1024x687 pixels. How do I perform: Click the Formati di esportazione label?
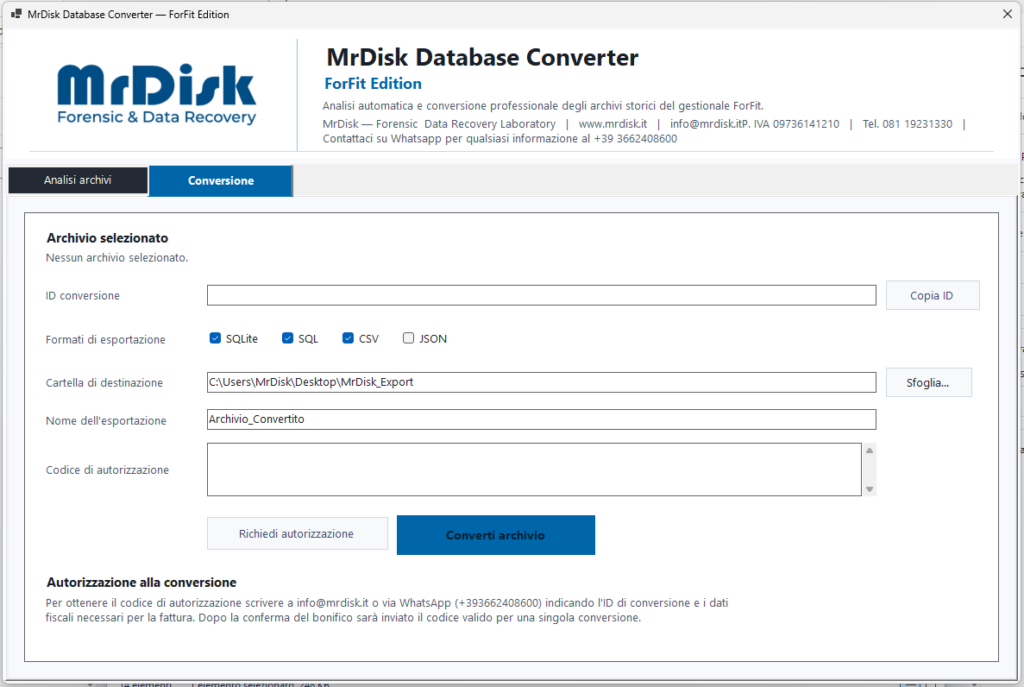105,340
